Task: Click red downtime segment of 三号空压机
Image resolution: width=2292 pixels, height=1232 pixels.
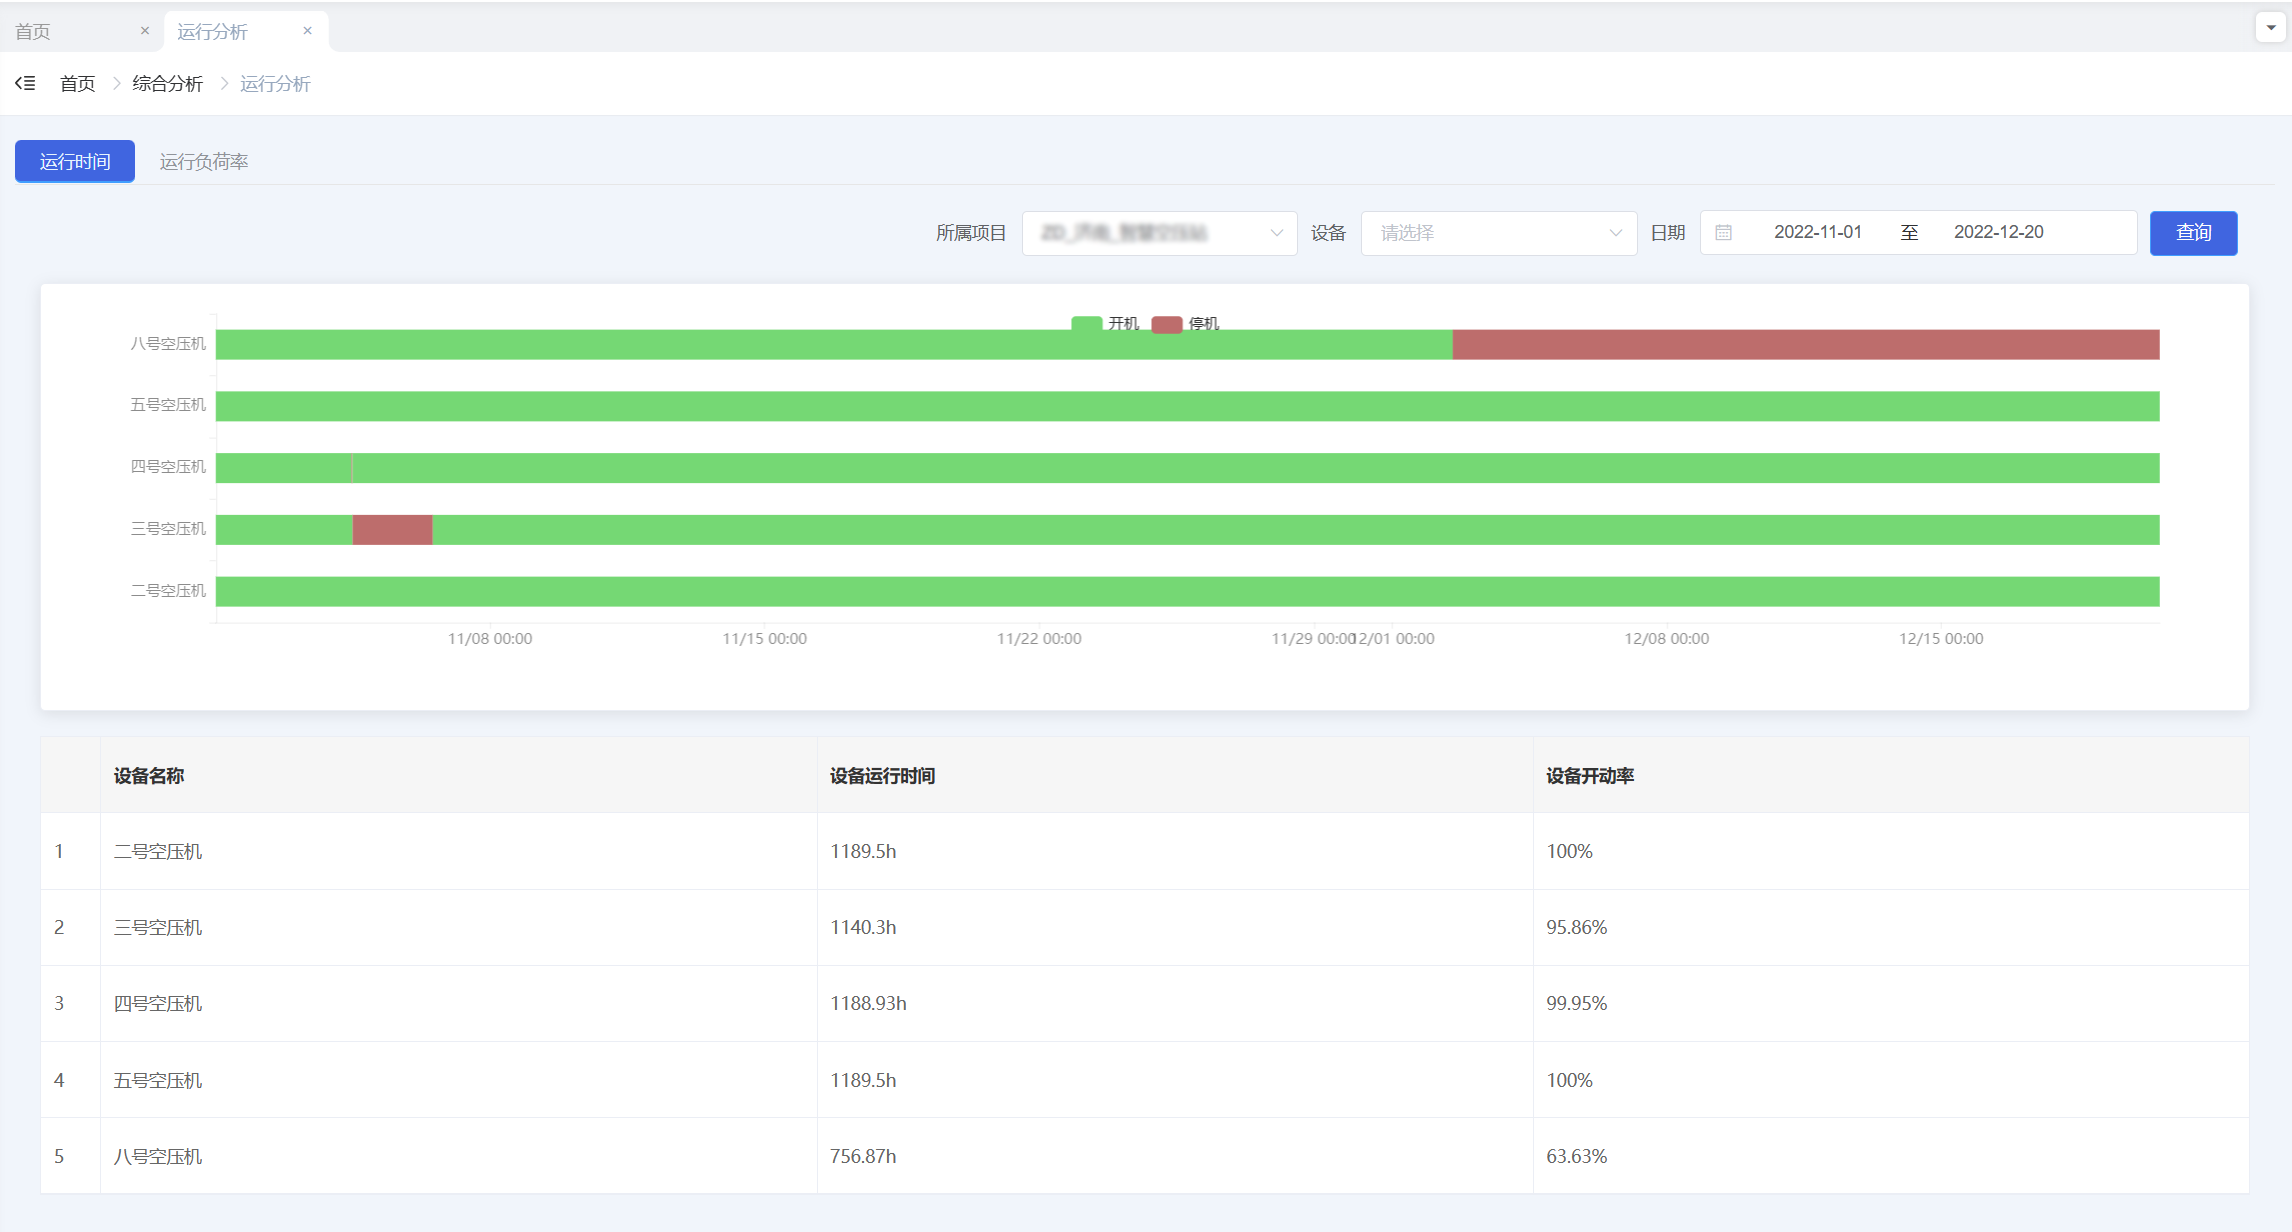Action: [x=392, y=530]
